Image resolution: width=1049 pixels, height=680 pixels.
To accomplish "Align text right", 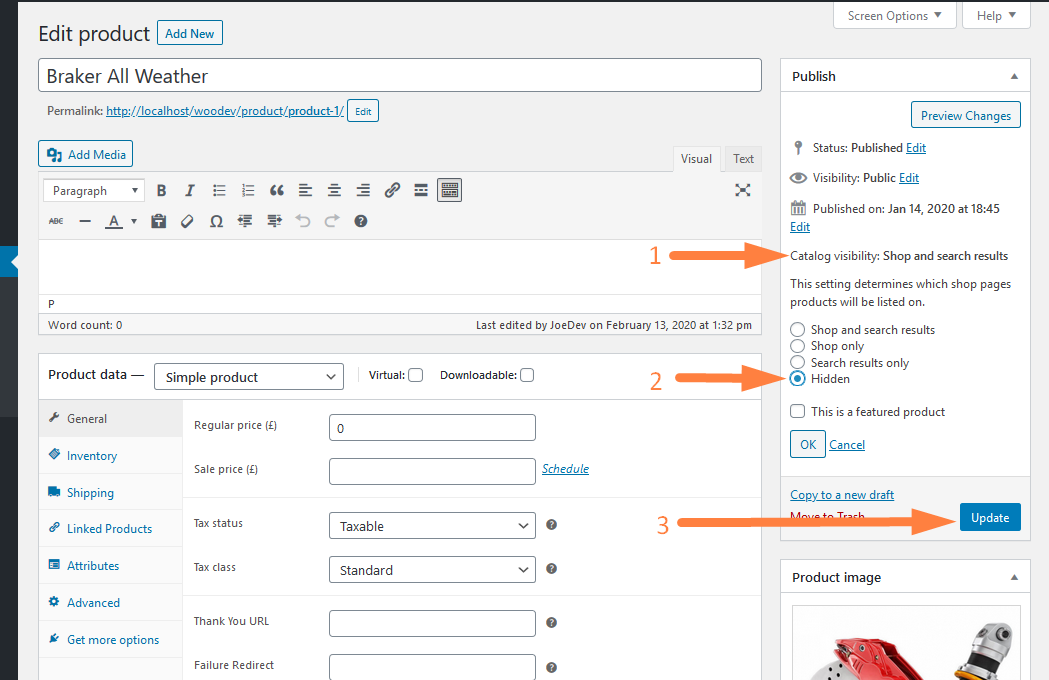I will coord(363,191).
